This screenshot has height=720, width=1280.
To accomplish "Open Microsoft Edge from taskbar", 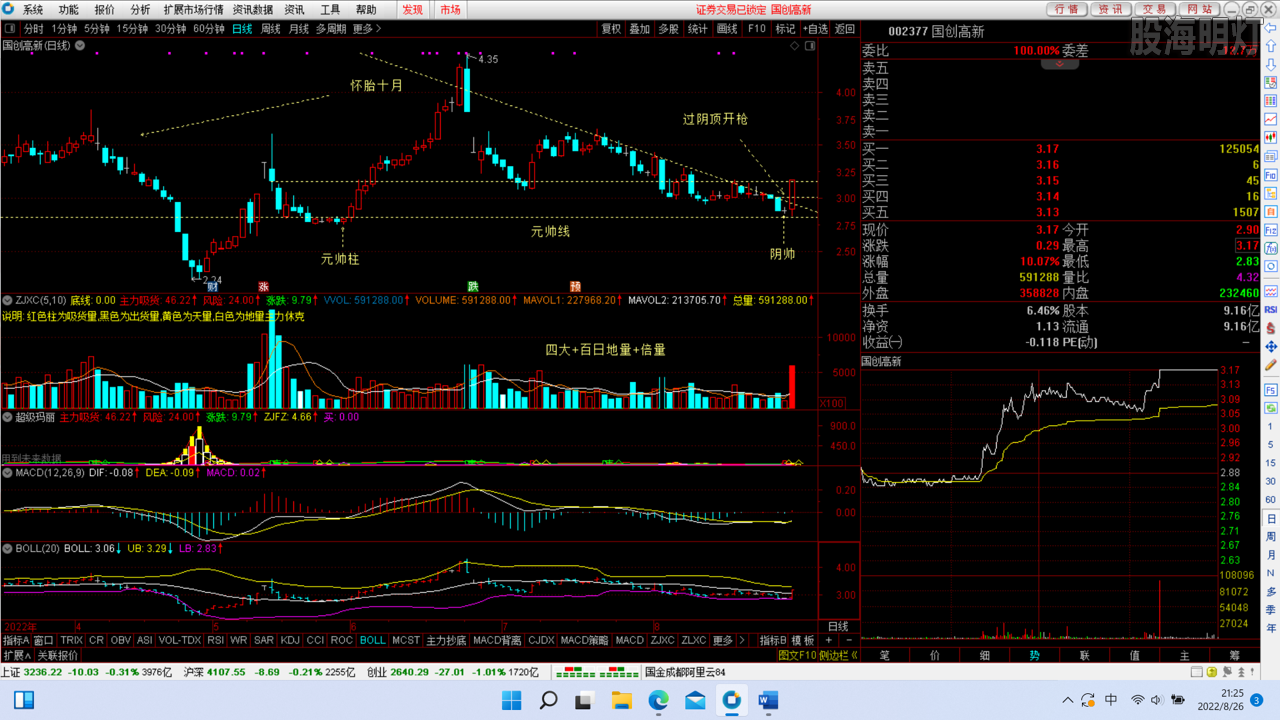I will pos(658,699).
